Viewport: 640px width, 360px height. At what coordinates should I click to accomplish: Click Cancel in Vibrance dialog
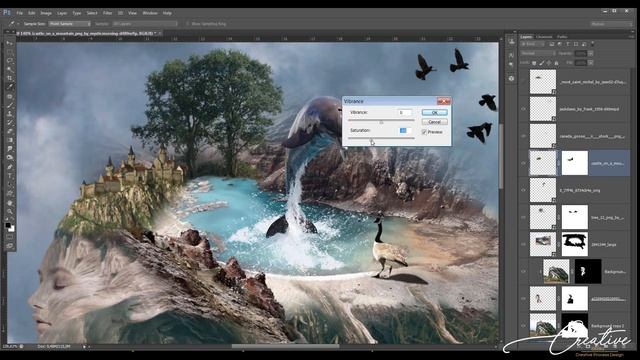coord(434,122)
